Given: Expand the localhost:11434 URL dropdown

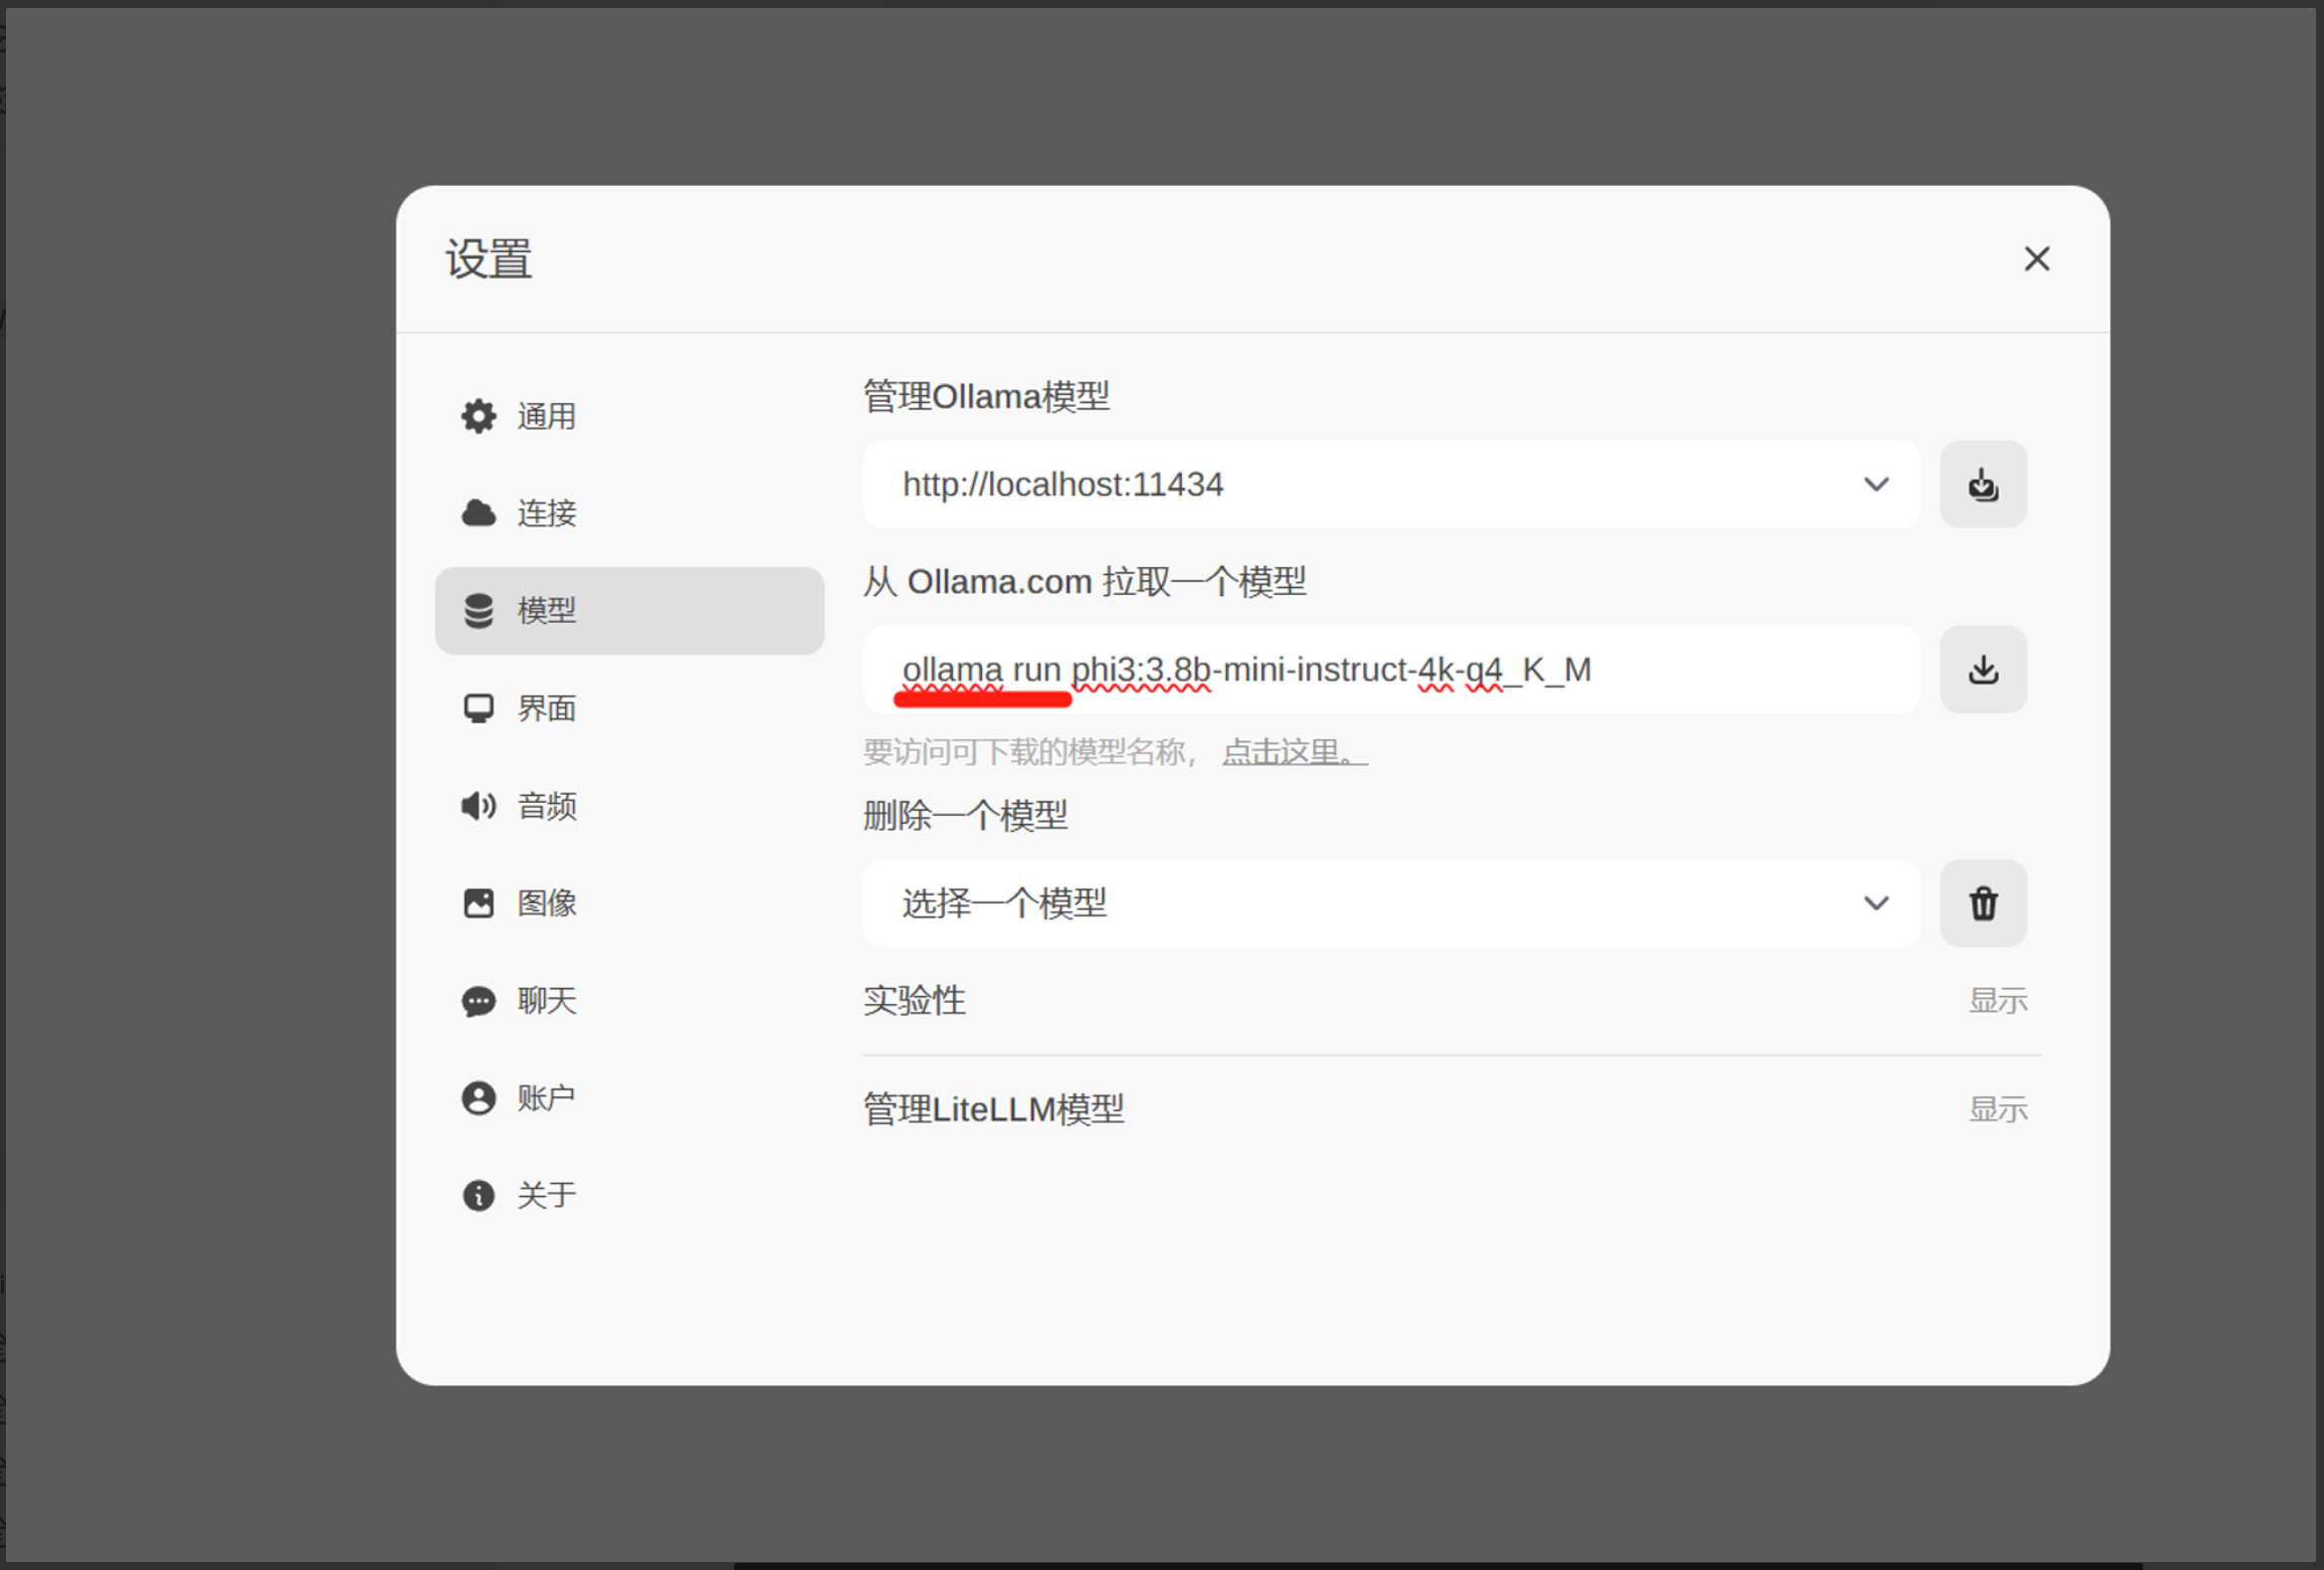Looking at the screenshot, I should pyautogui.click(x=1390, y=485).
